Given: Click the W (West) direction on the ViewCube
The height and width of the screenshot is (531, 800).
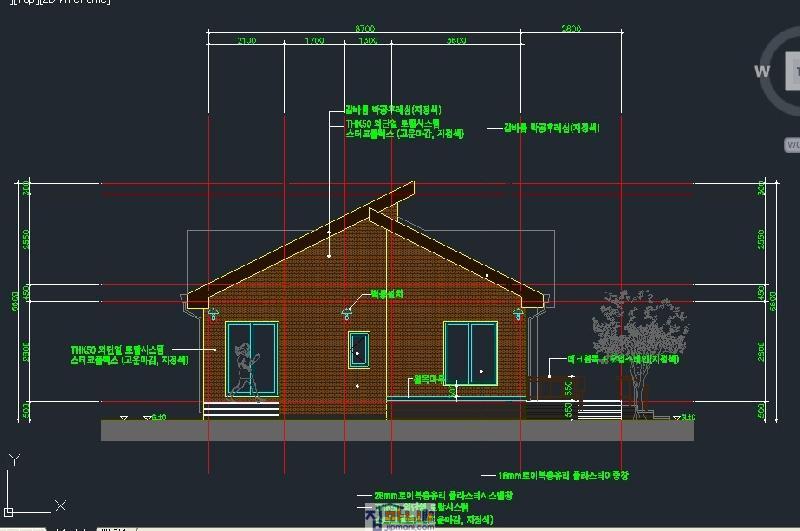Looking at the screenshot, I should coord(762,71).
